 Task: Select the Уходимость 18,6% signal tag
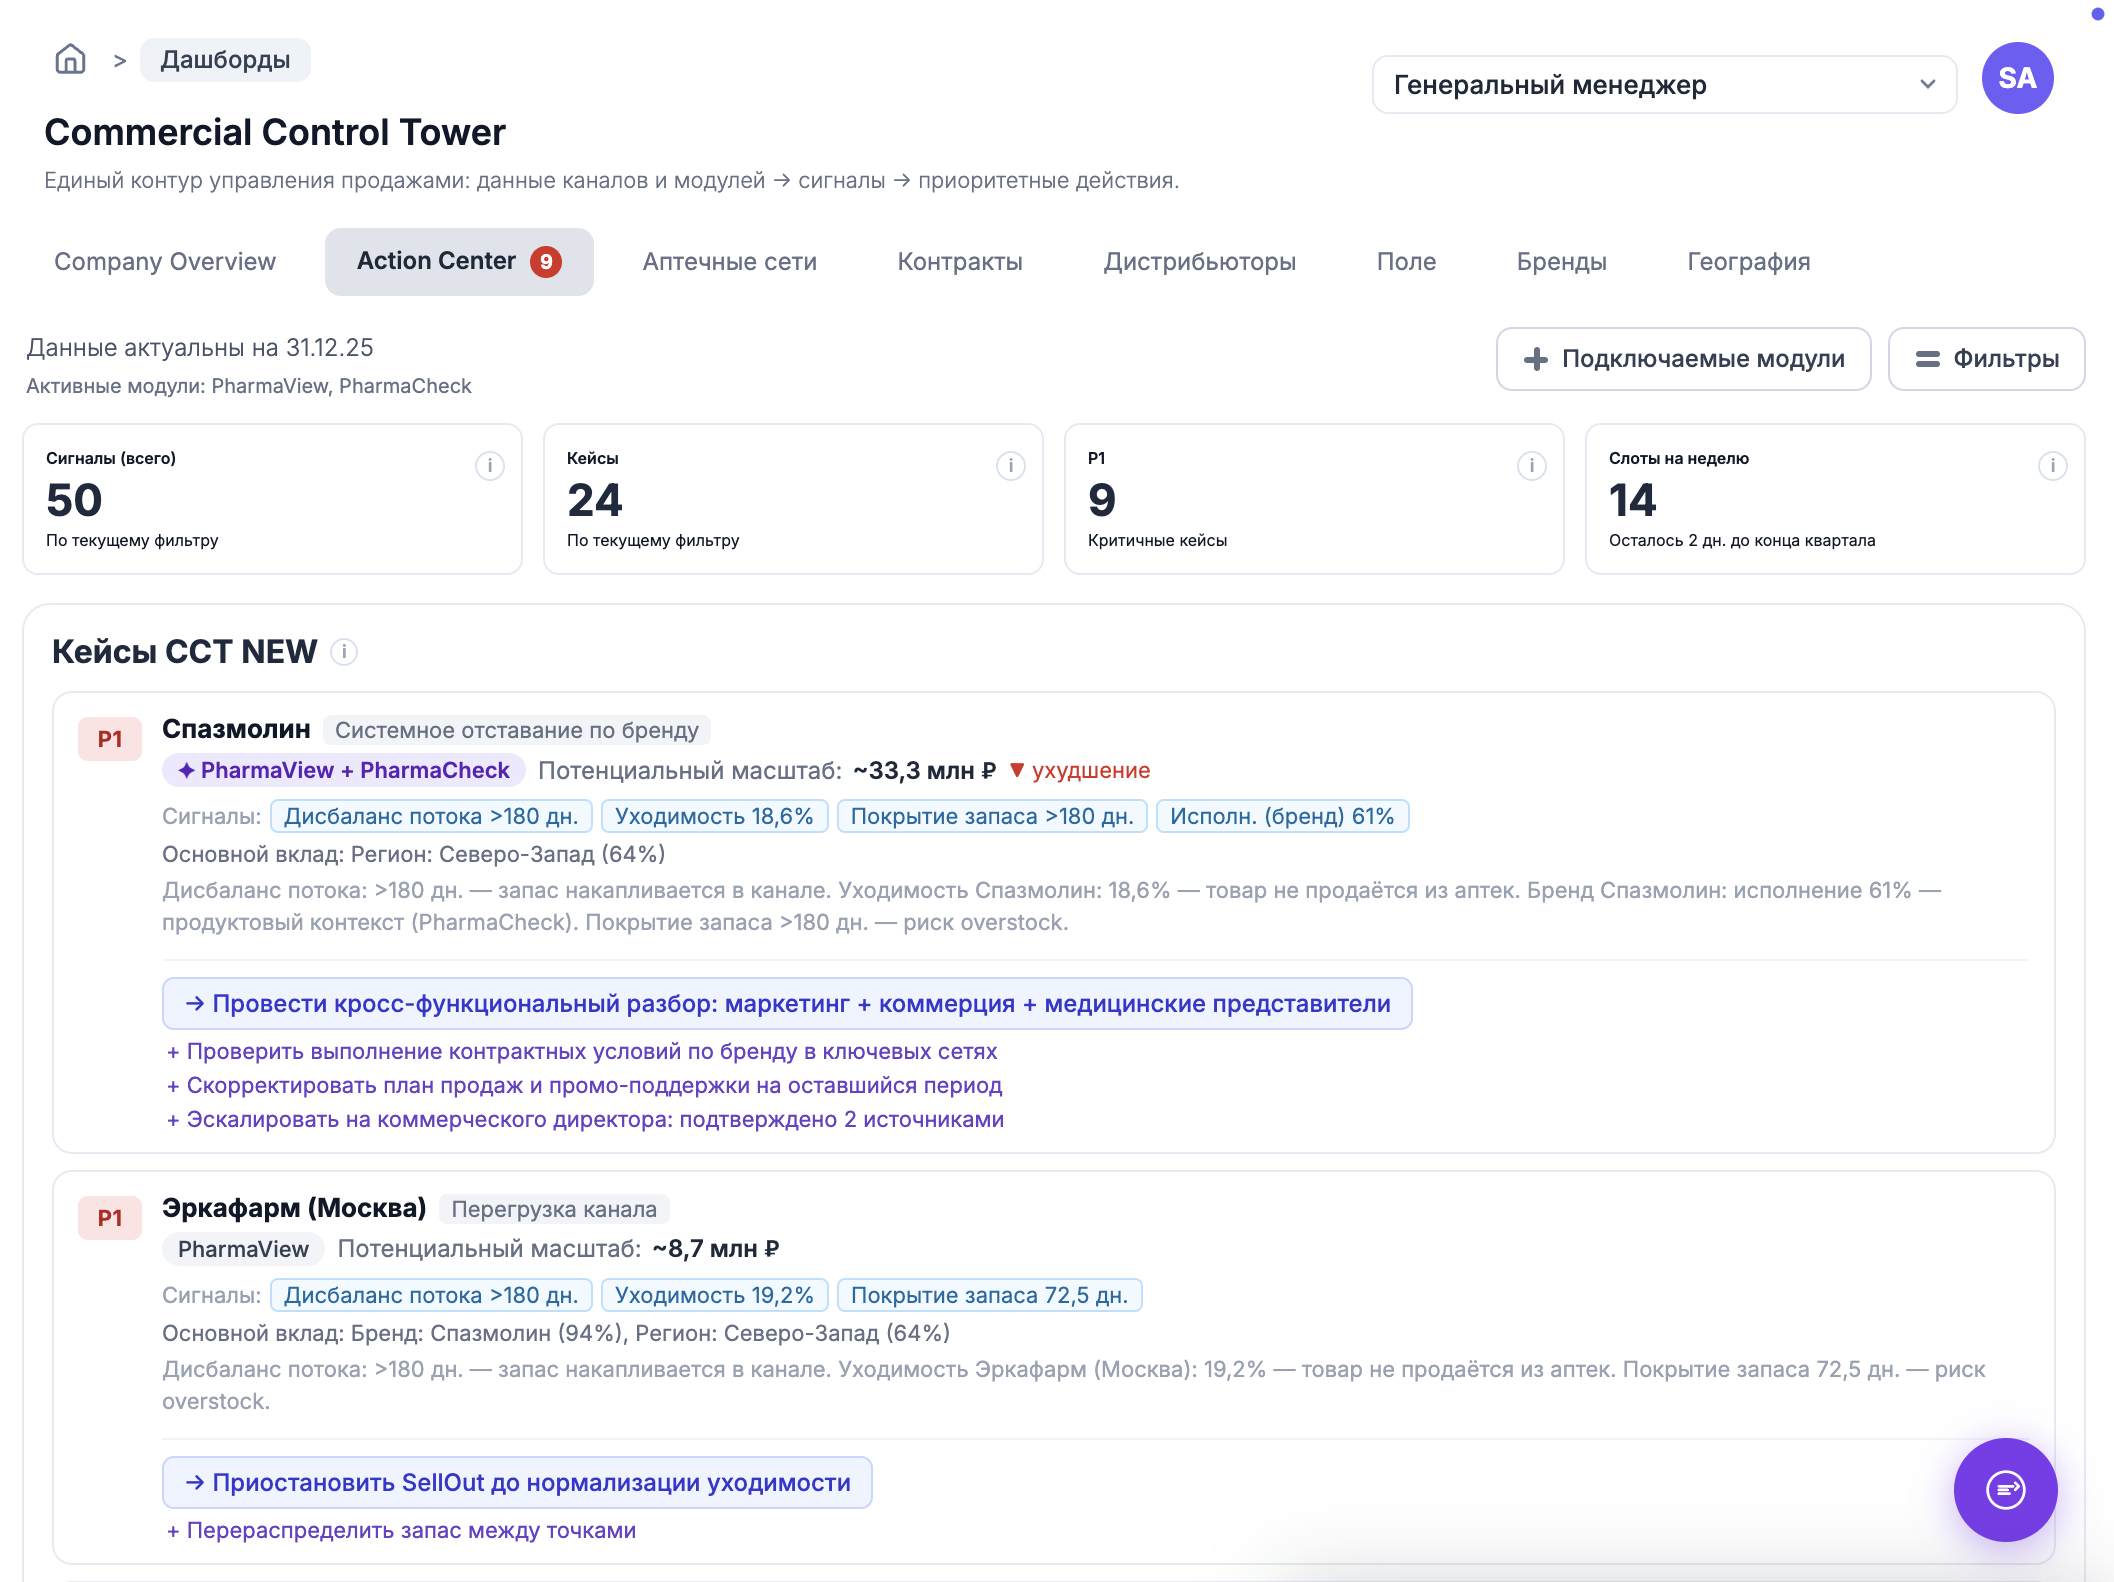[714, 817]
